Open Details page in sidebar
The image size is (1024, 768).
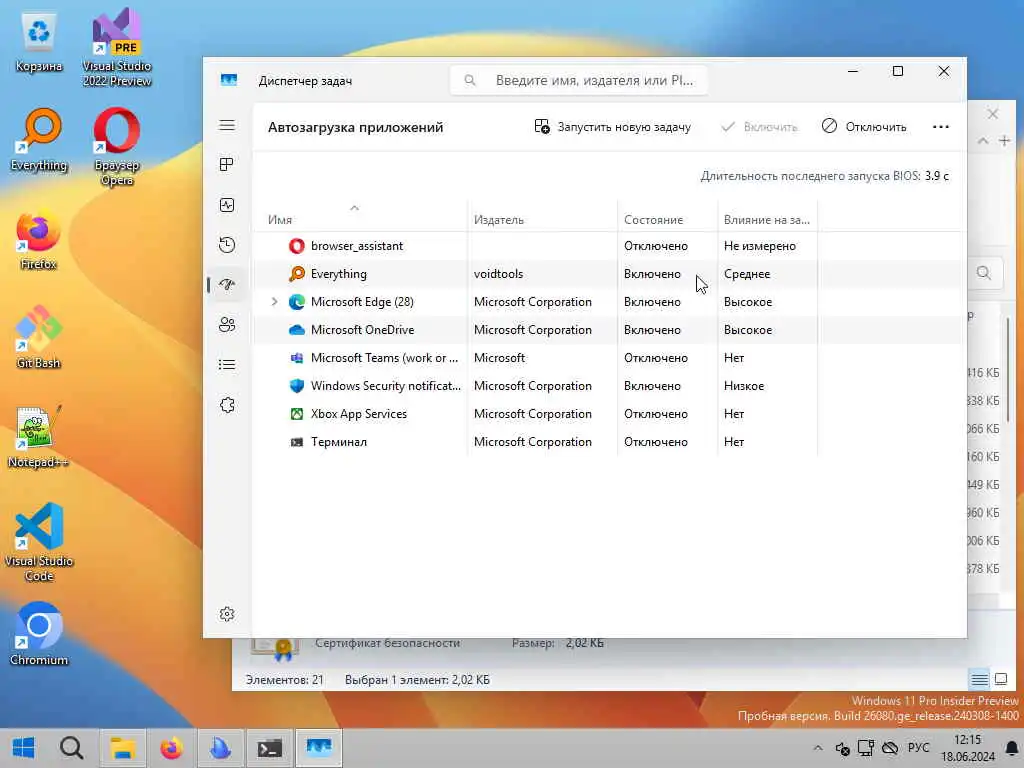pyautogui.click(x=227, y=364)
